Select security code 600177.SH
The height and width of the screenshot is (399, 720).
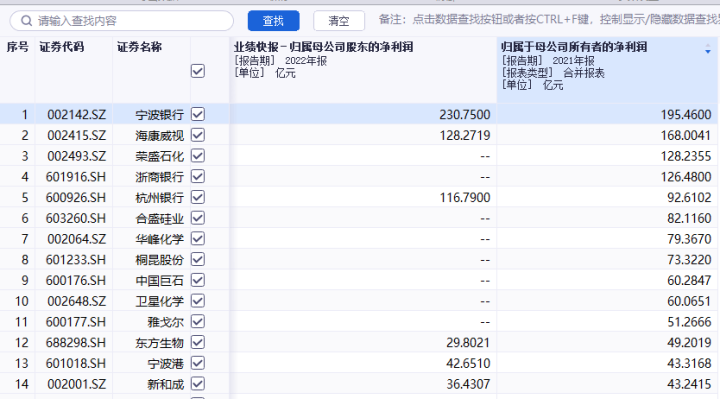tap(76, 322)
